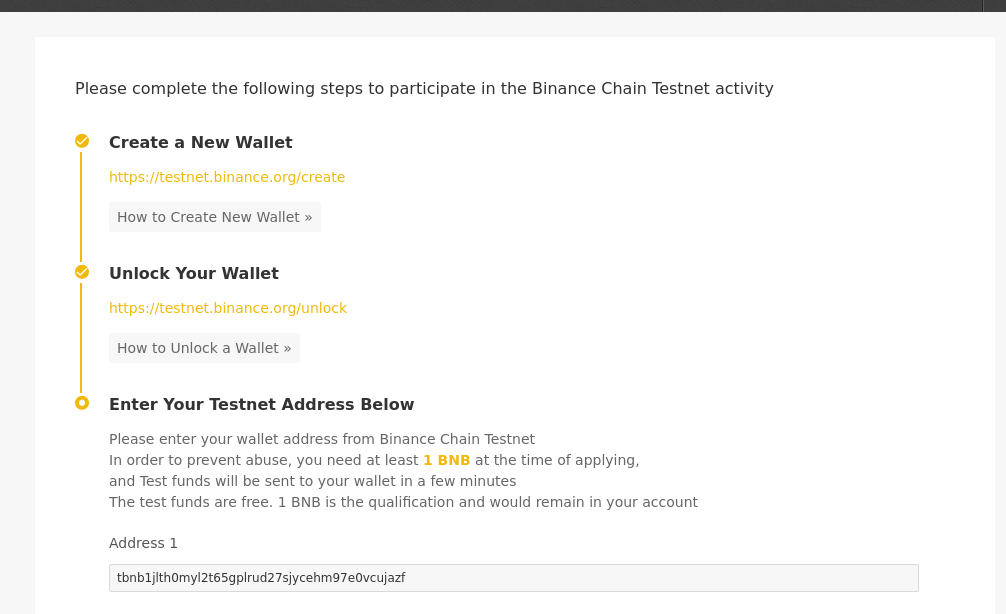Click the 'In order to prevent abuse' text
The height and width of the screenshot is (614, 1006).
pos(264,460)
